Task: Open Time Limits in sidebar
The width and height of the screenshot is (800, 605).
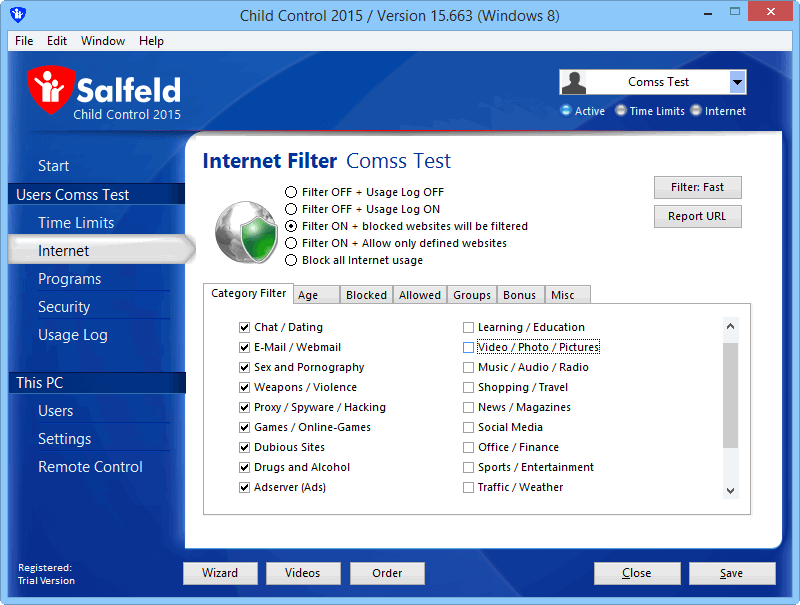Action: point(76,223)
